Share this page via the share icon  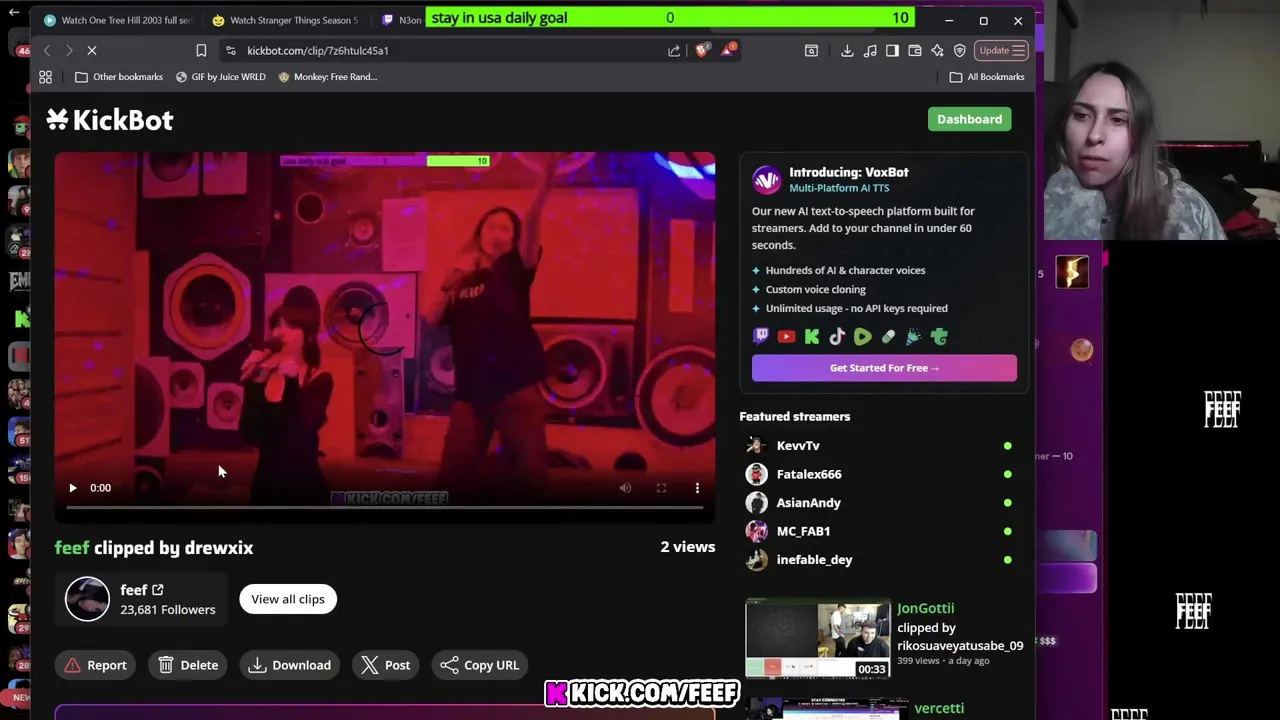(674, 50)
